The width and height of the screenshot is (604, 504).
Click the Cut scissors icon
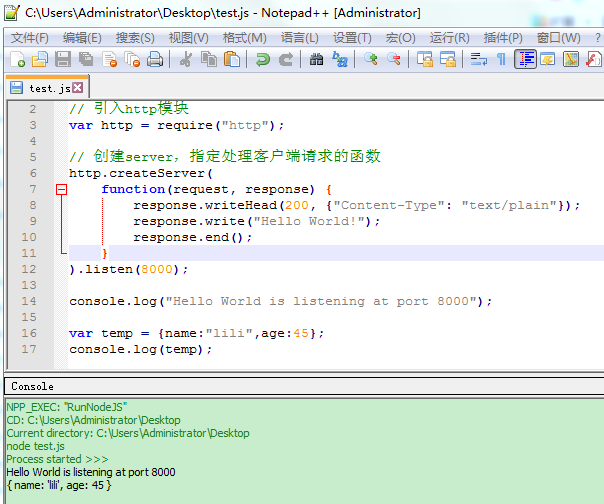(x=186, y=59)
